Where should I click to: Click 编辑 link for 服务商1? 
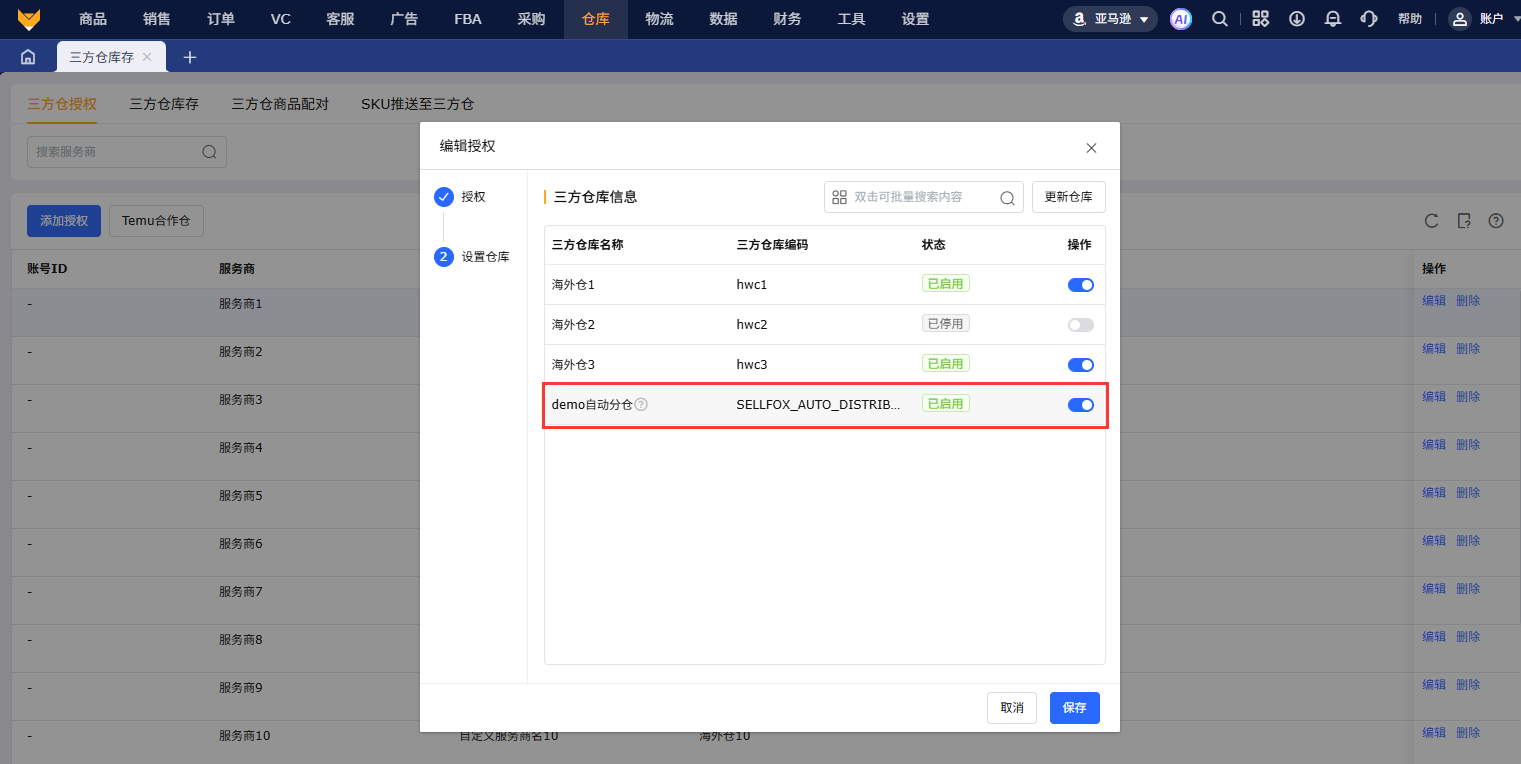pyautogui.click(x=1434, y=300)
